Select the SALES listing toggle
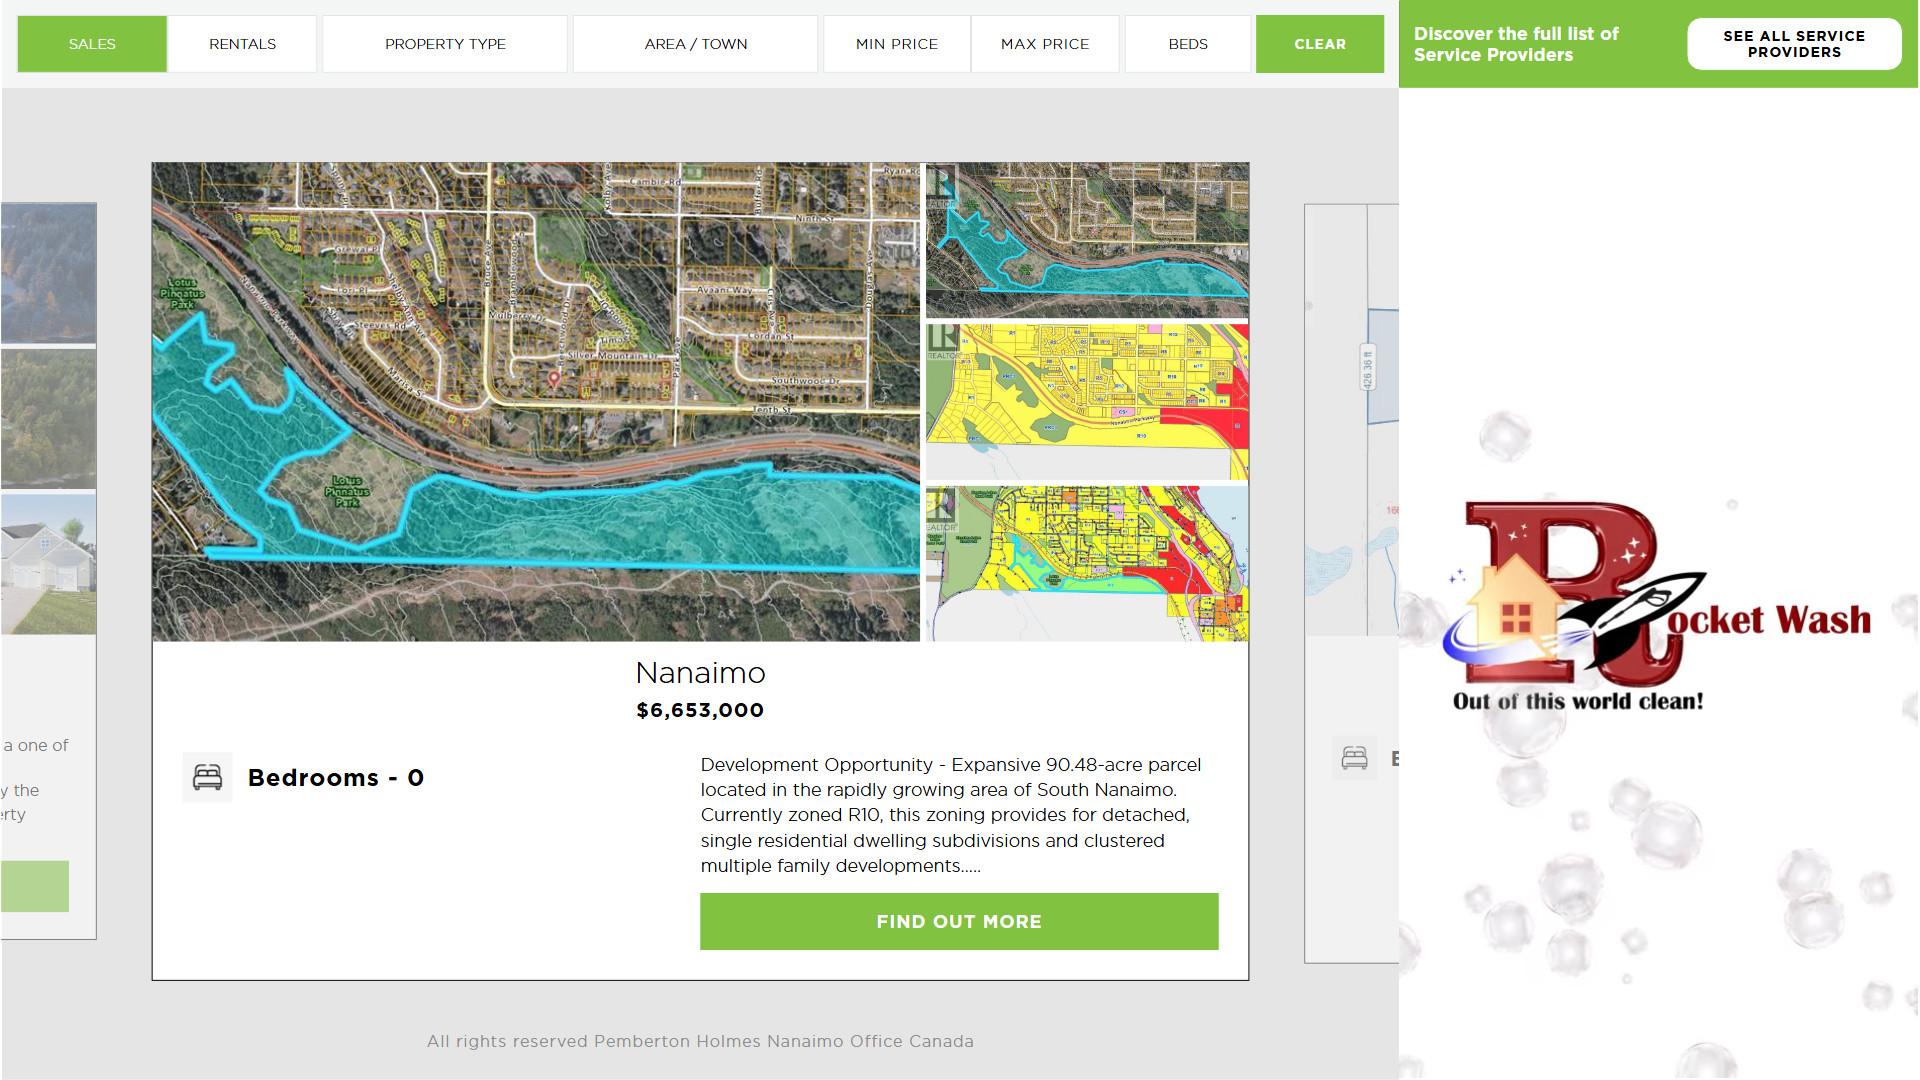 click(92, 44)
